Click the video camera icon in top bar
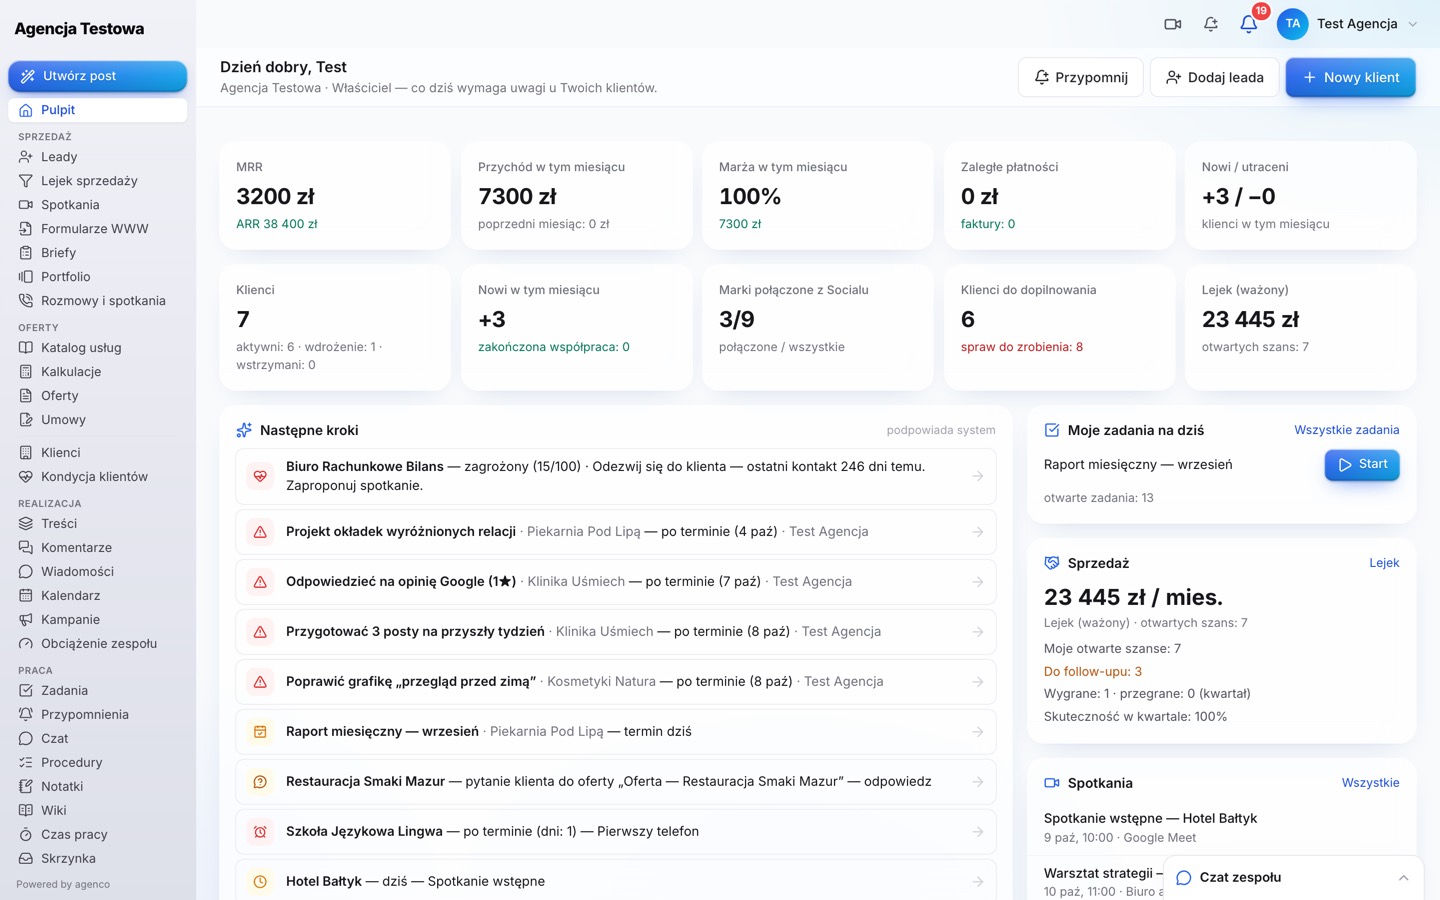This screenshot has height=900, width=1440. click(x=1173, y=24)
